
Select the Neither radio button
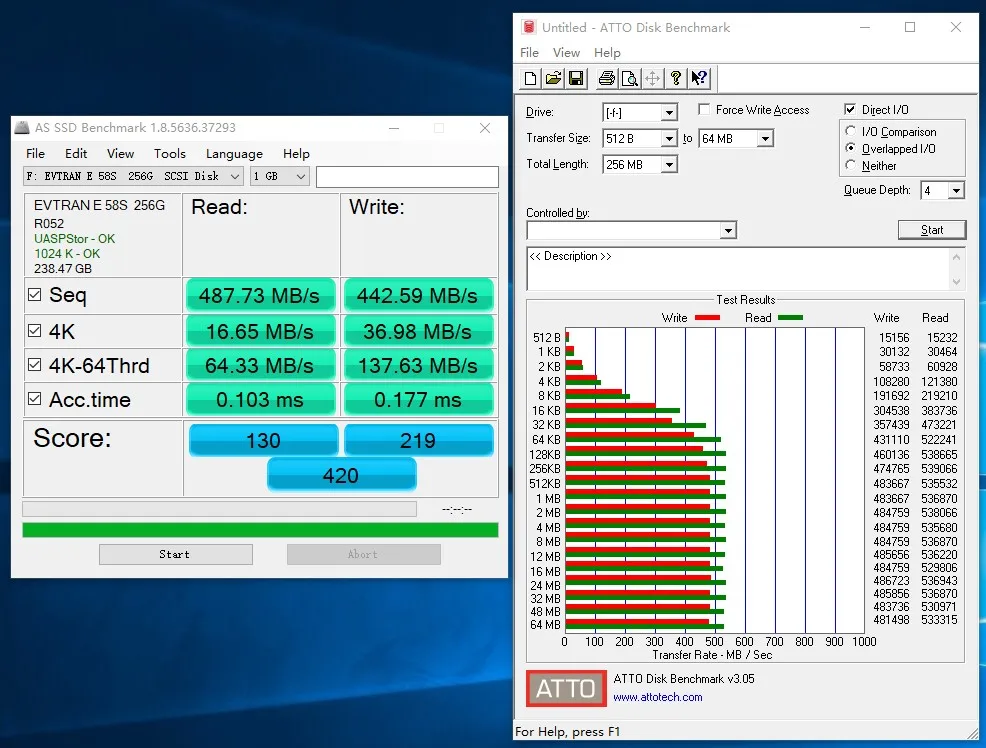tap(850, 165)
